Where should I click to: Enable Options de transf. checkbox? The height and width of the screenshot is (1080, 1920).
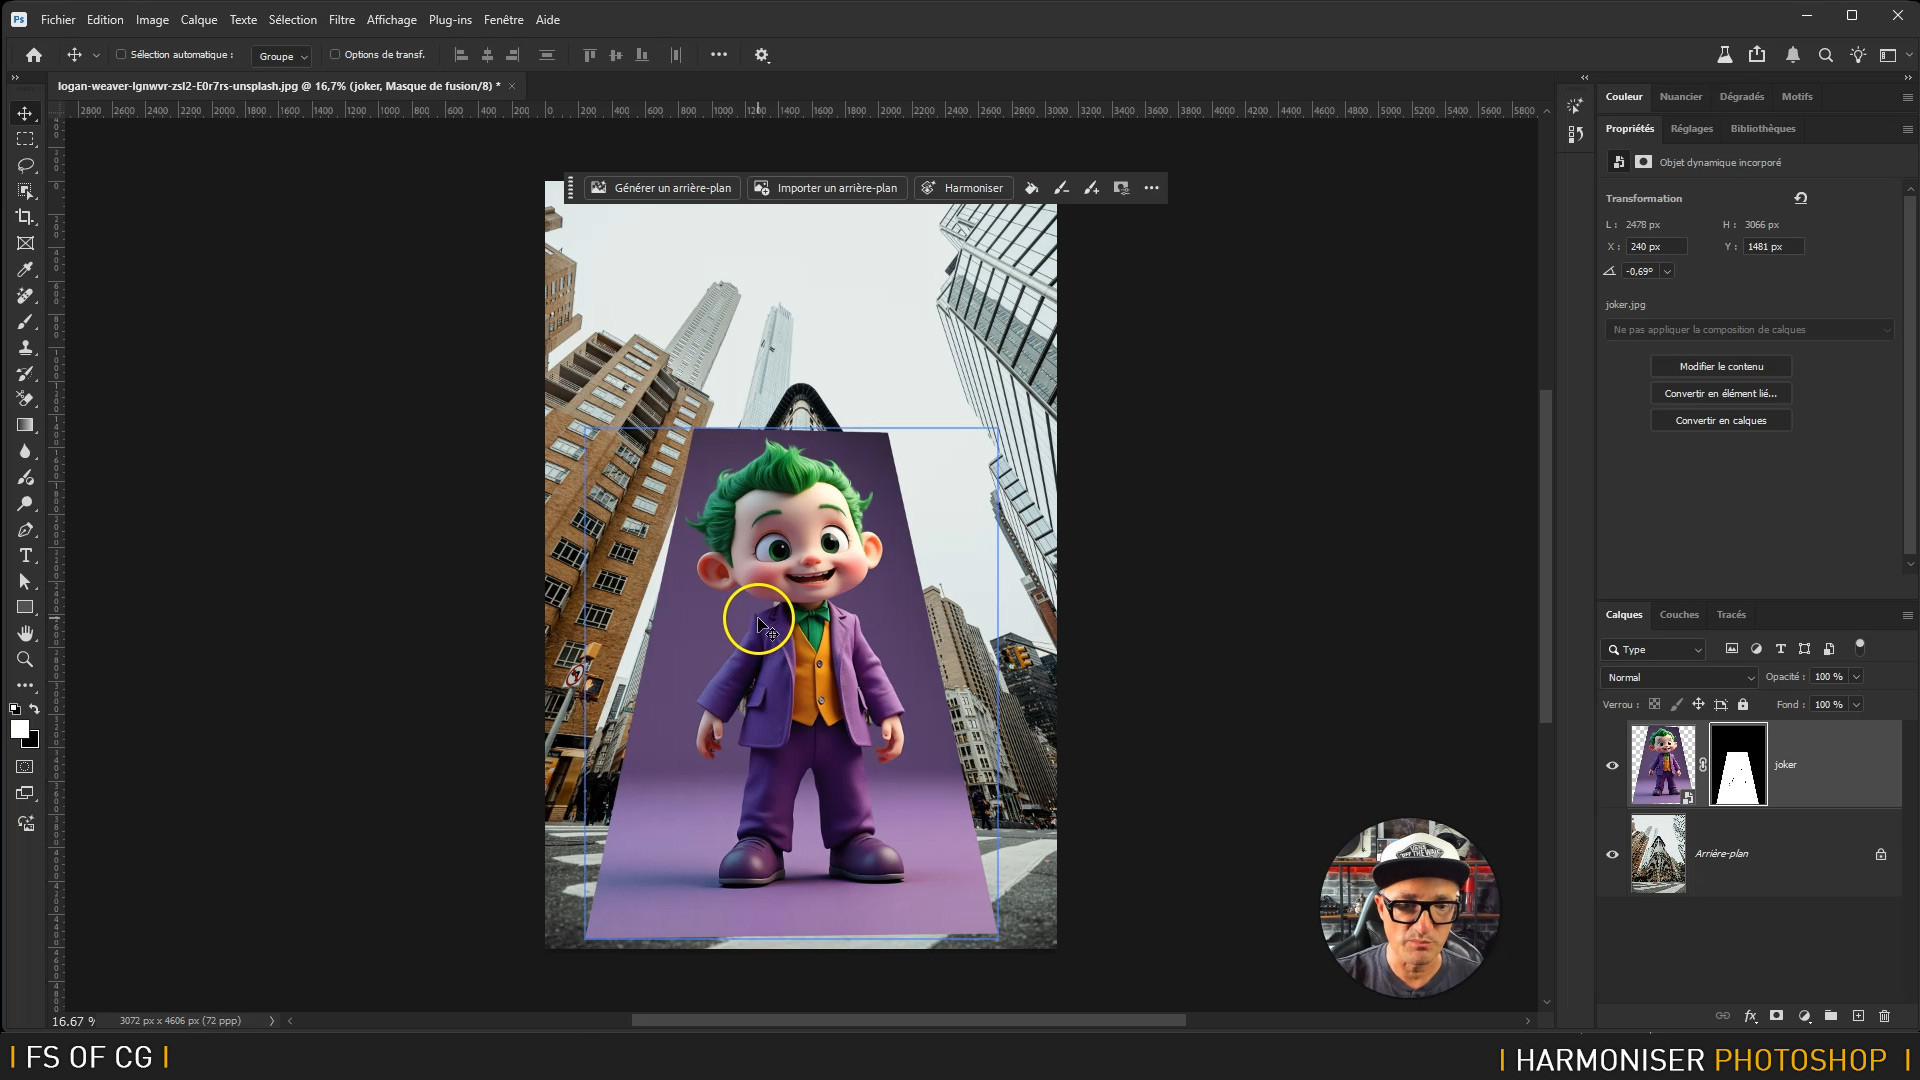[335, 55]
